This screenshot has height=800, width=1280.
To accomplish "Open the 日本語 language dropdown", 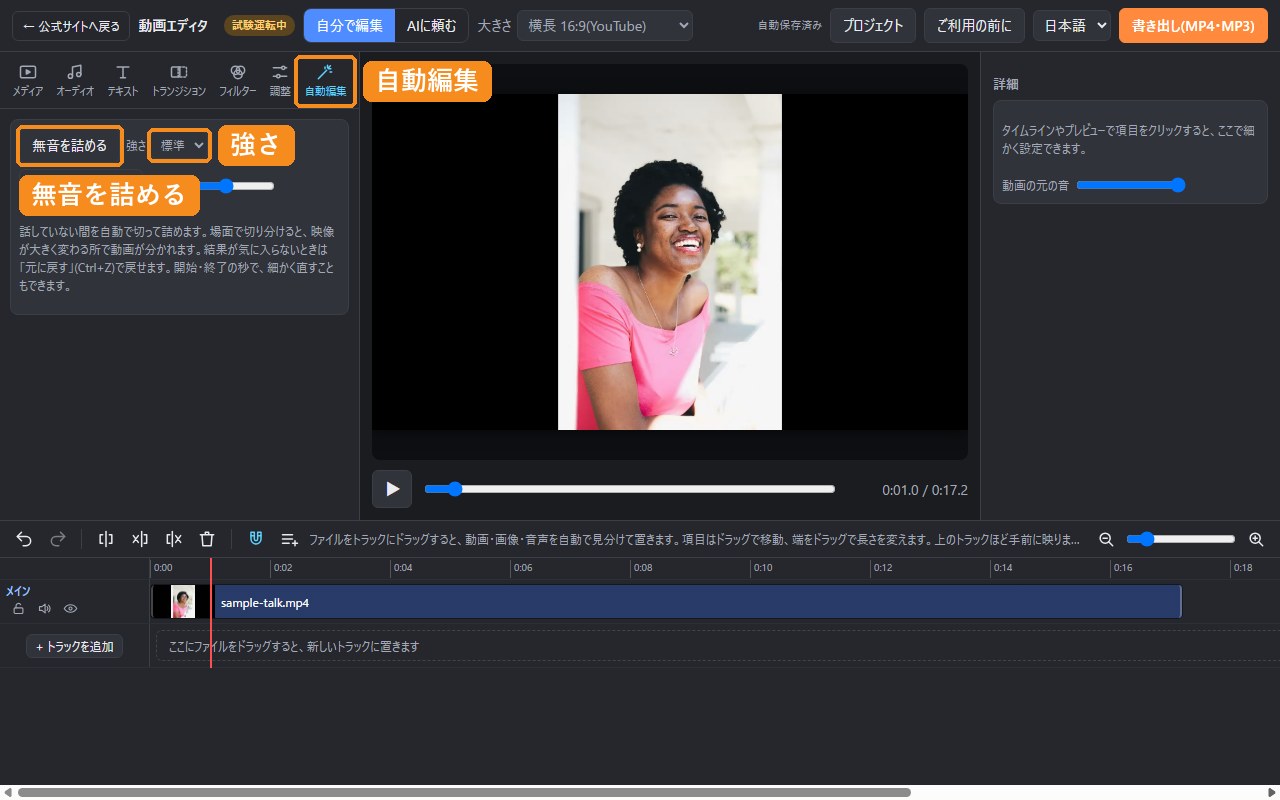I will [x=1072, y=26].
